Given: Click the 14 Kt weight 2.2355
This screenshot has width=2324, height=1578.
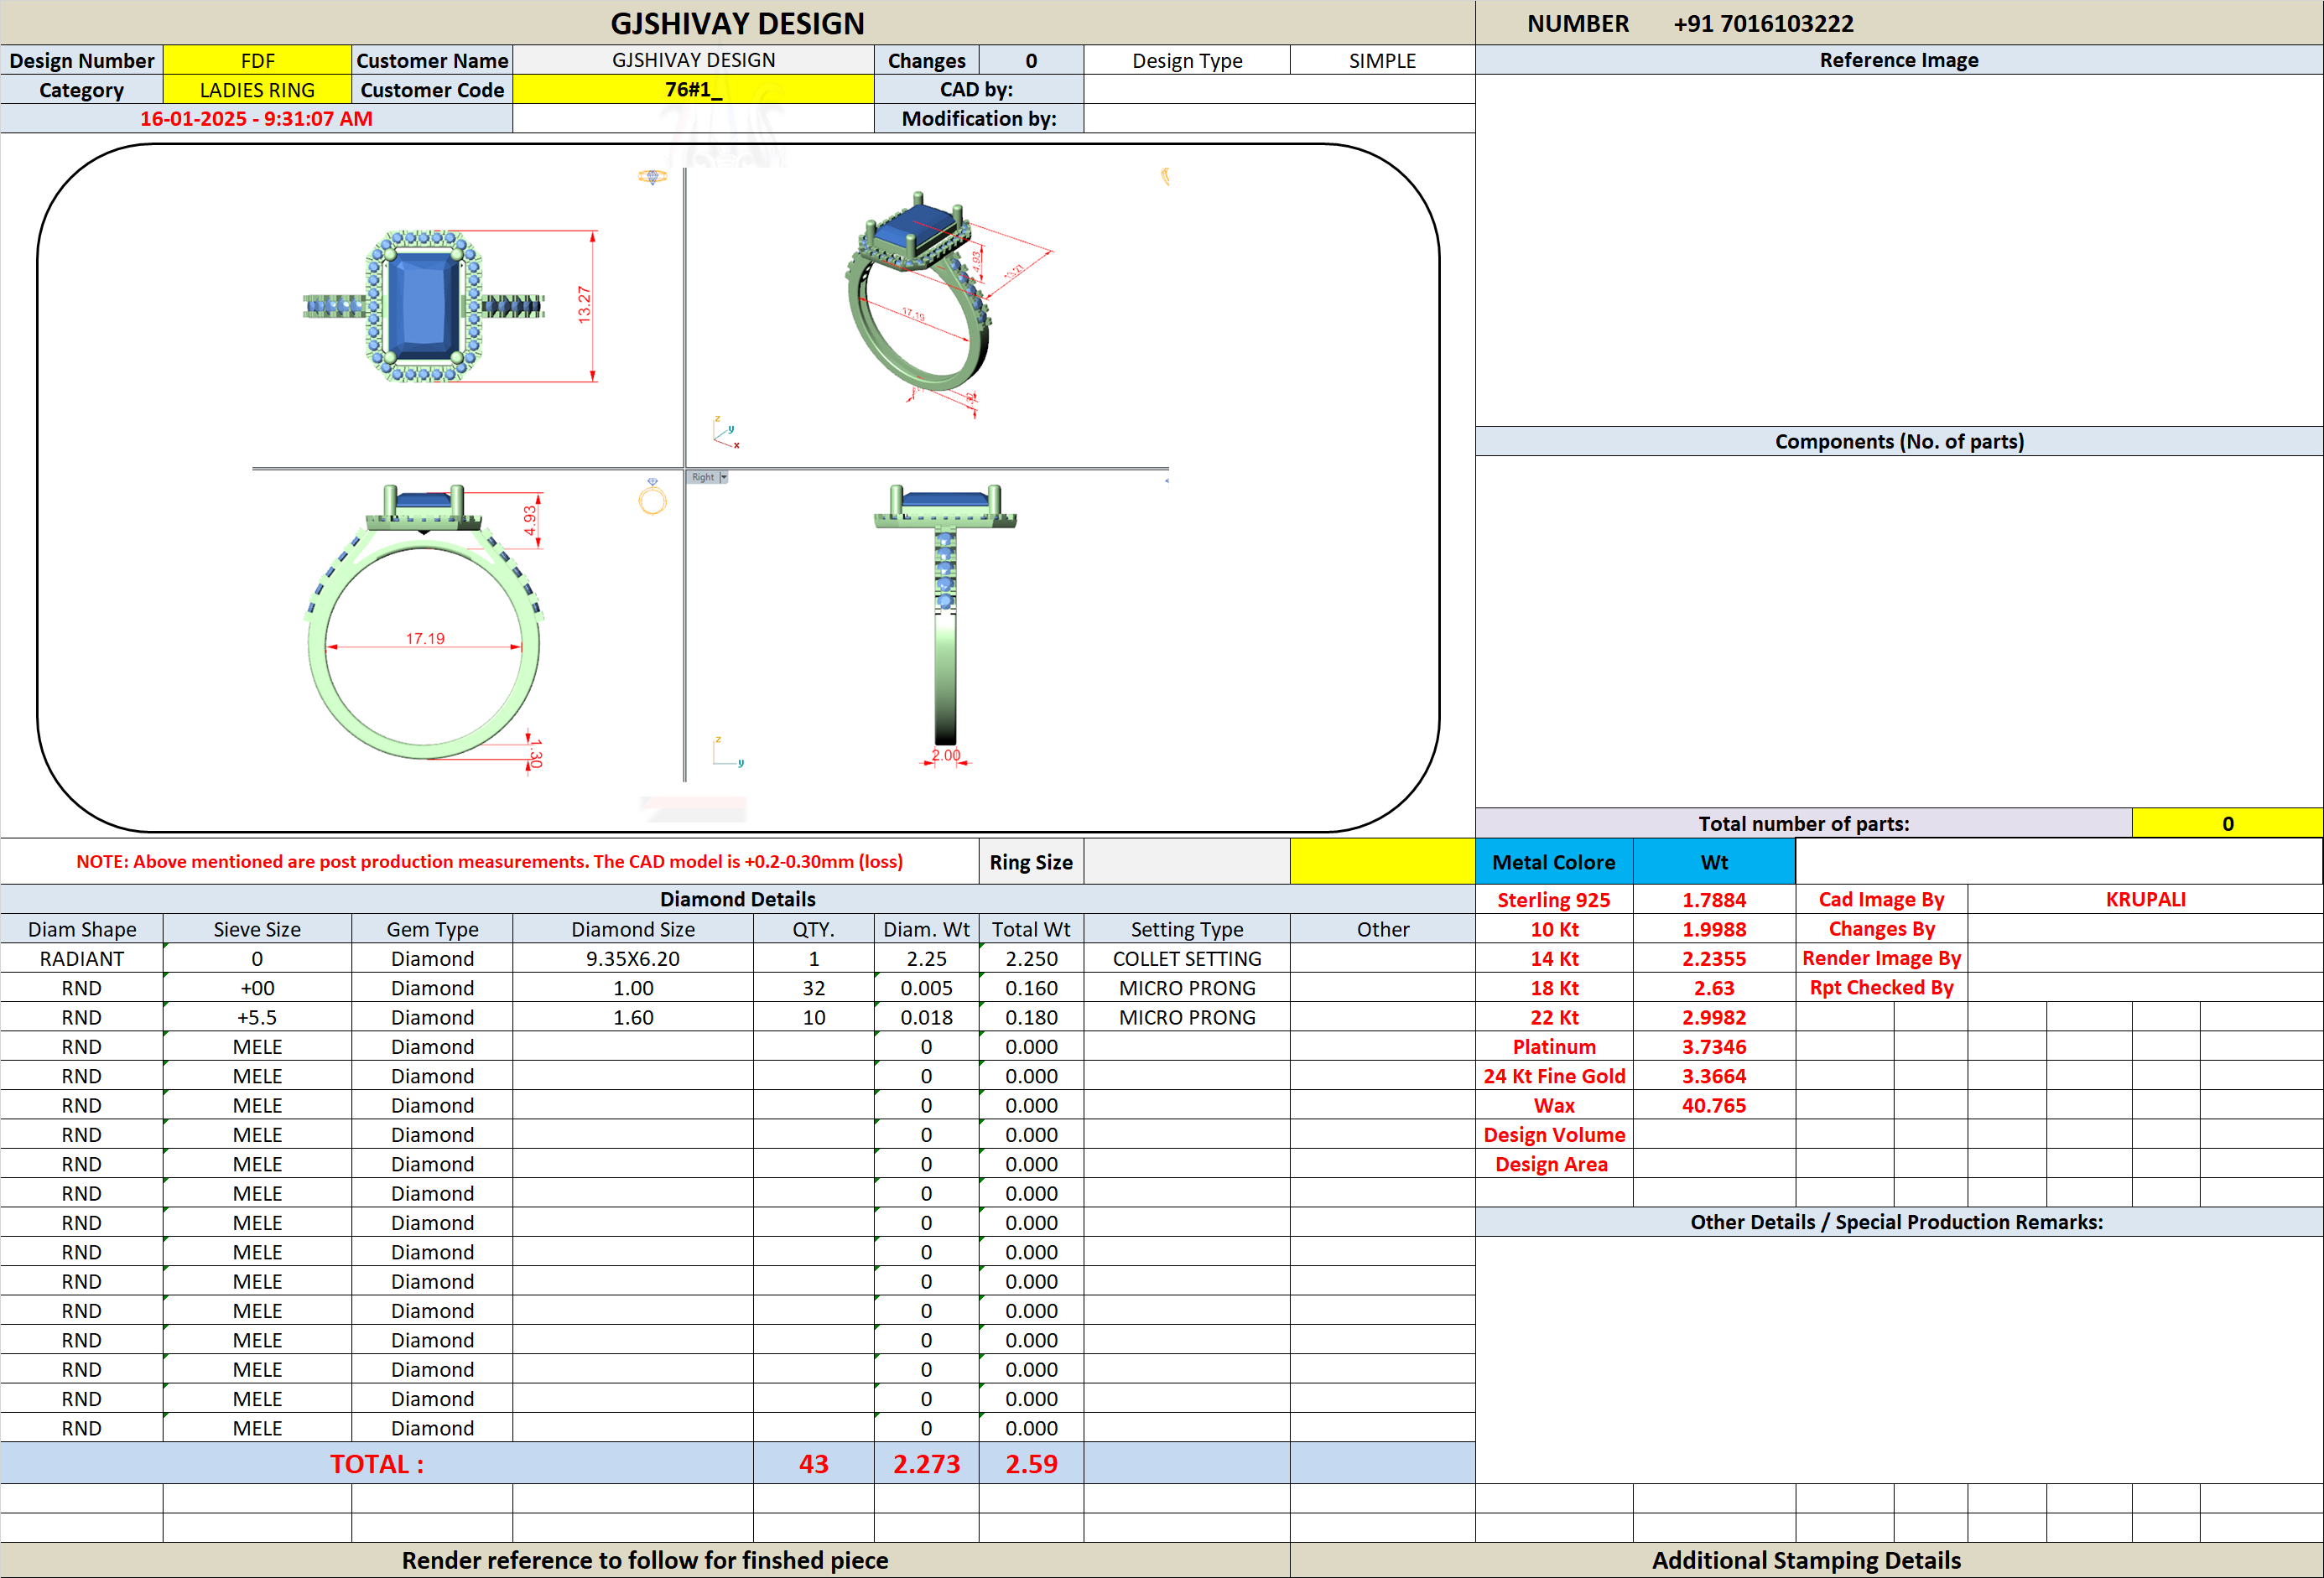Looking at the screenshot, I should click(1714, 959).
